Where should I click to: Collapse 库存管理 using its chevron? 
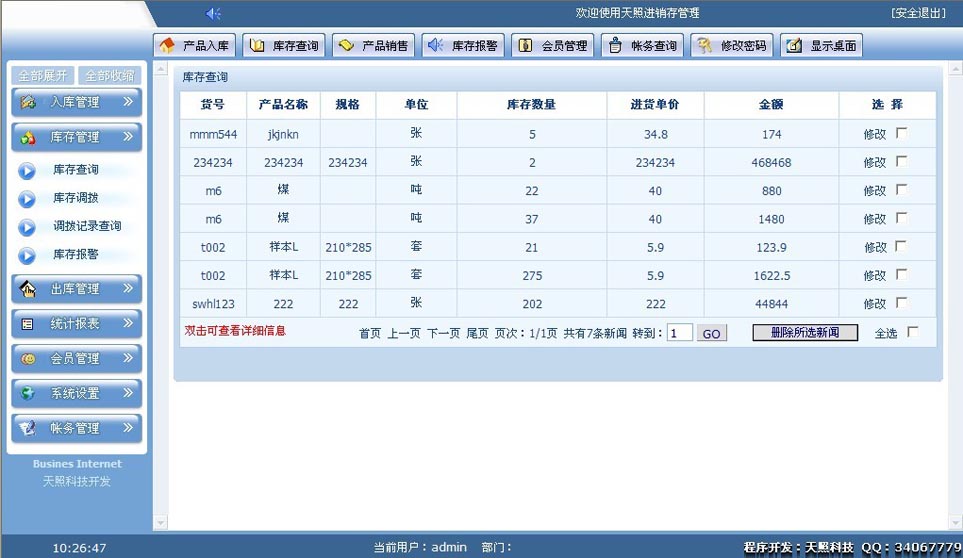click(x=128, y=136)
